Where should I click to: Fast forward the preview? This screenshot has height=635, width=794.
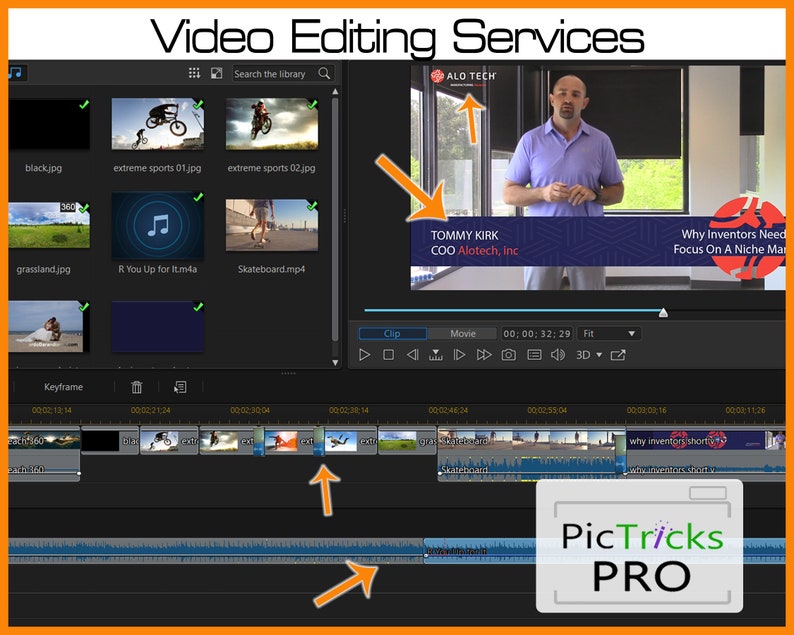click(x=484, y=355)
